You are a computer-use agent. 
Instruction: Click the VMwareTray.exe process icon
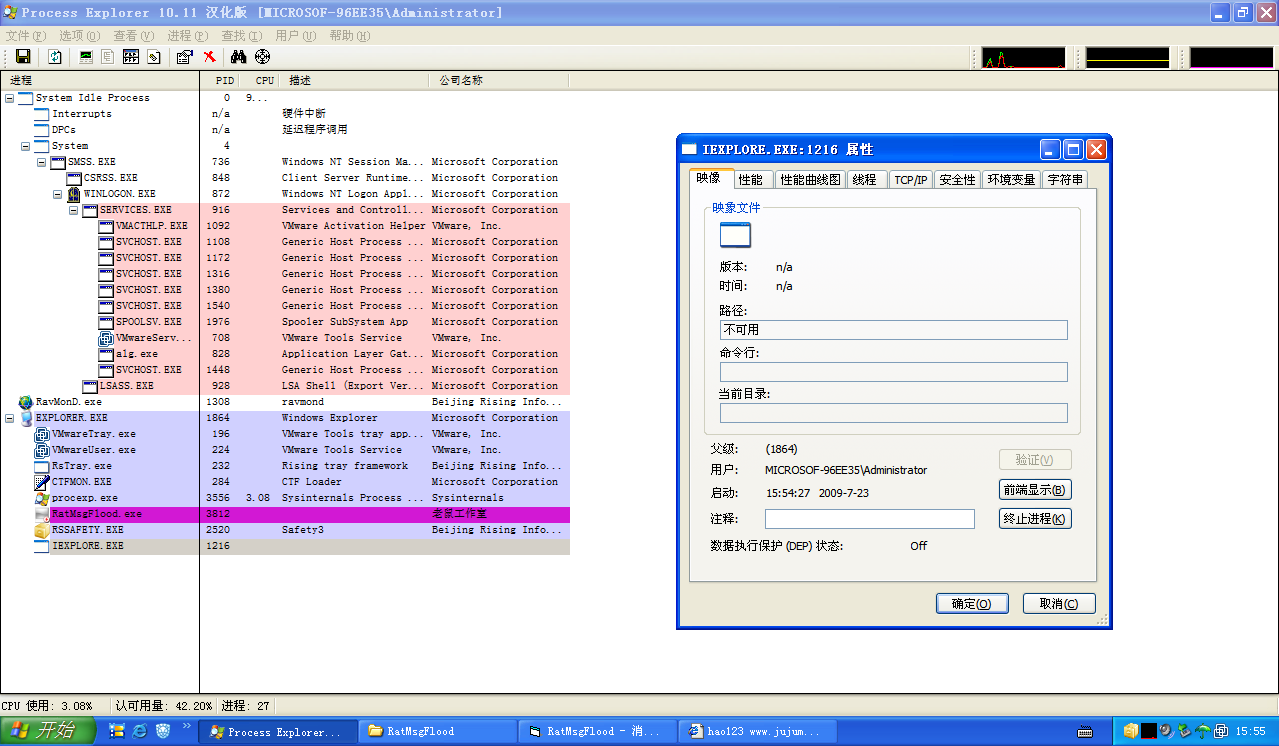(42, 434)
